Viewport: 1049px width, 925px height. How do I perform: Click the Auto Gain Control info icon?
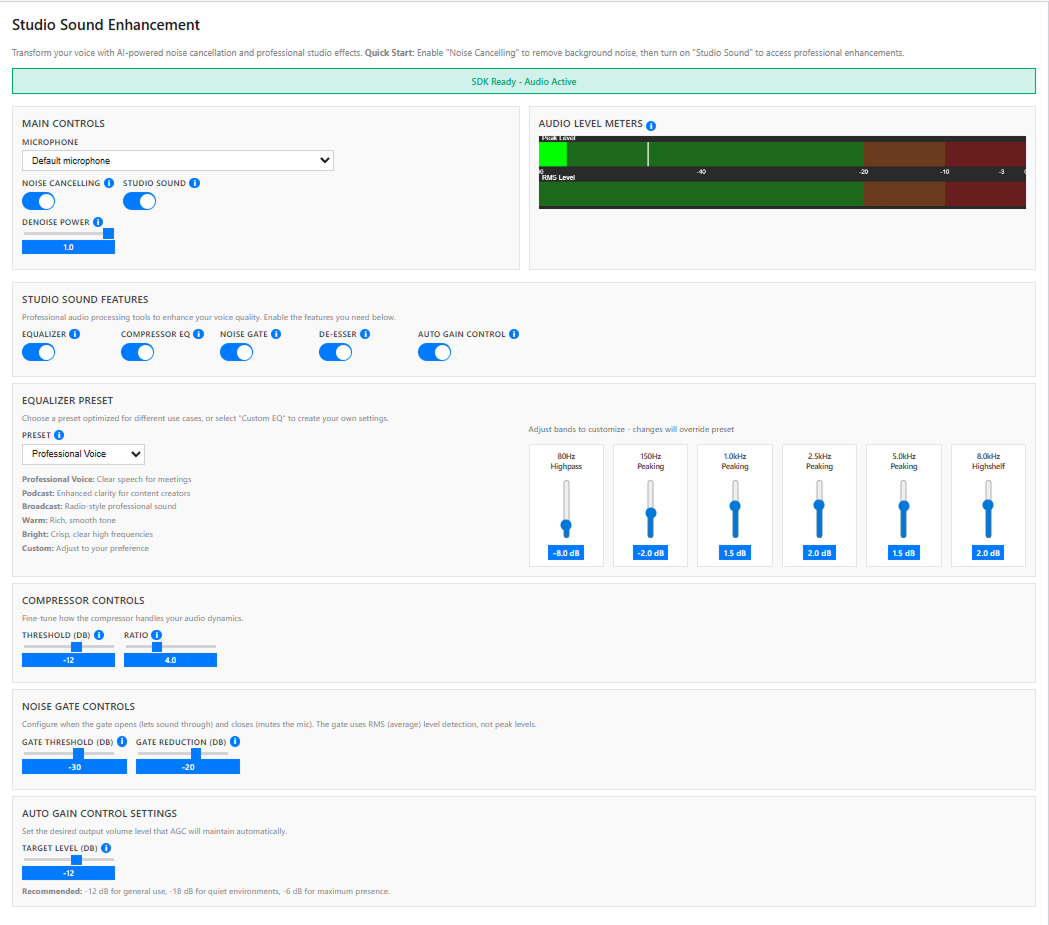pos(514,334)
